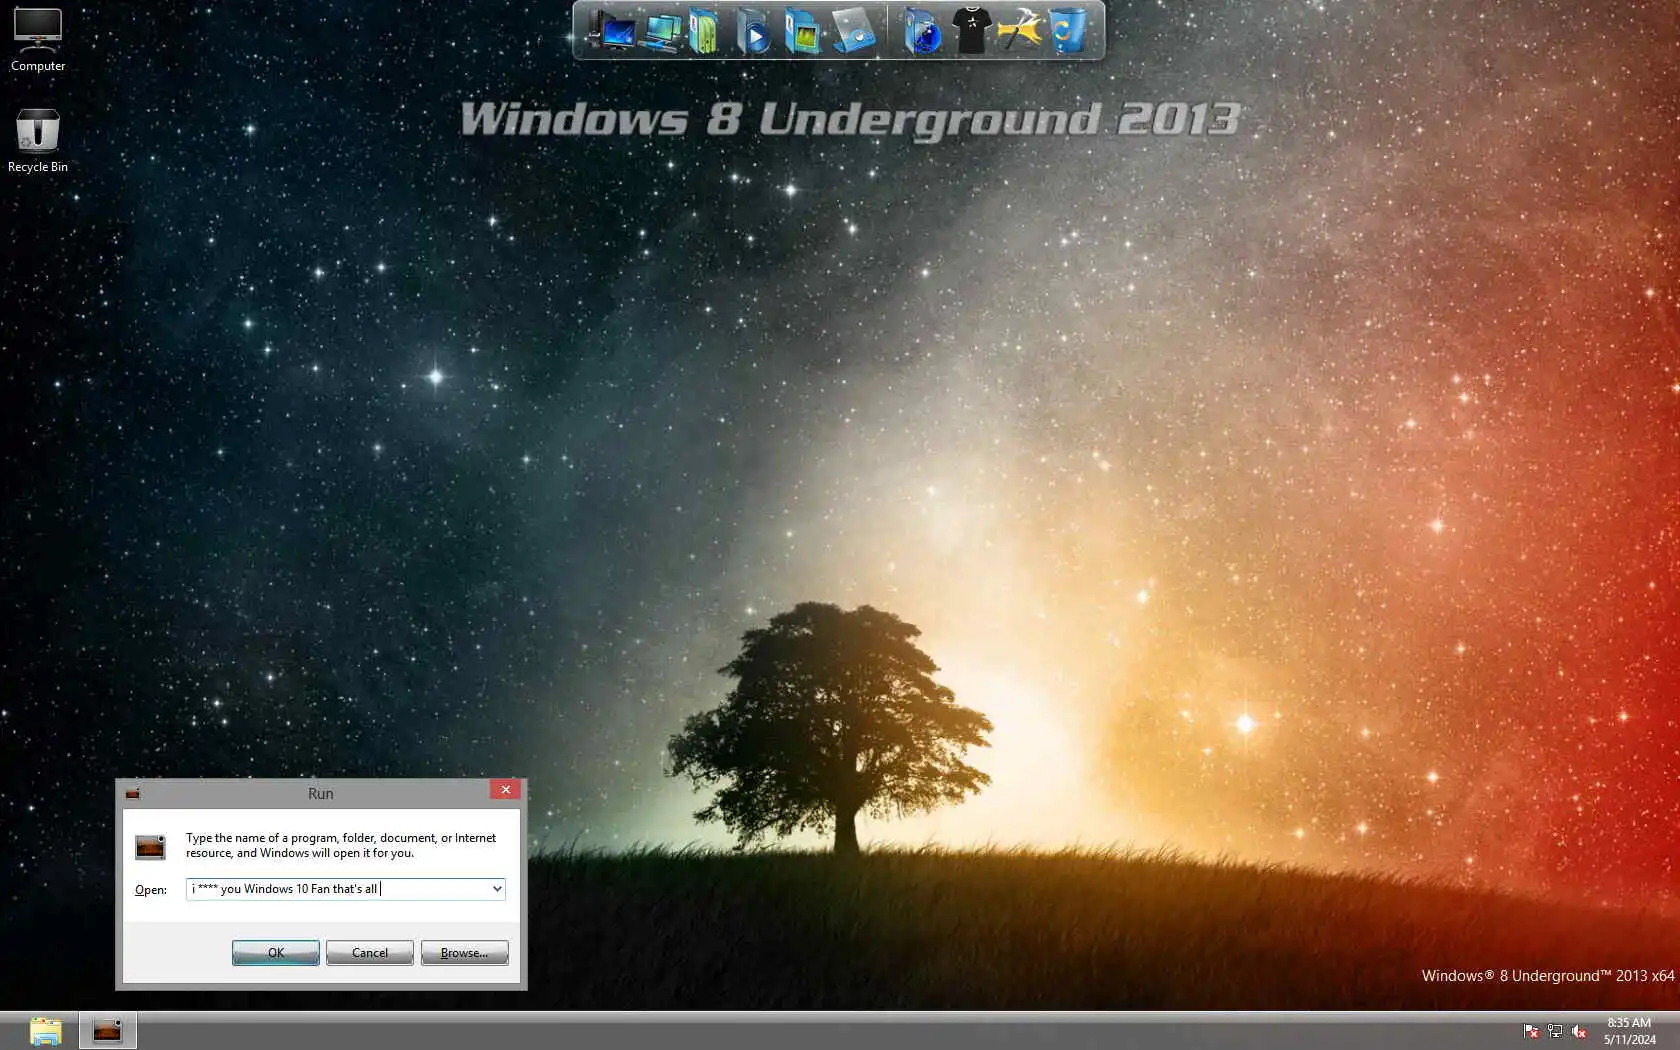Image resolution: width=1680 pixels, height=1050 pixels.
Task: Open the pictures folder icon in the dock
Action: 802,30
